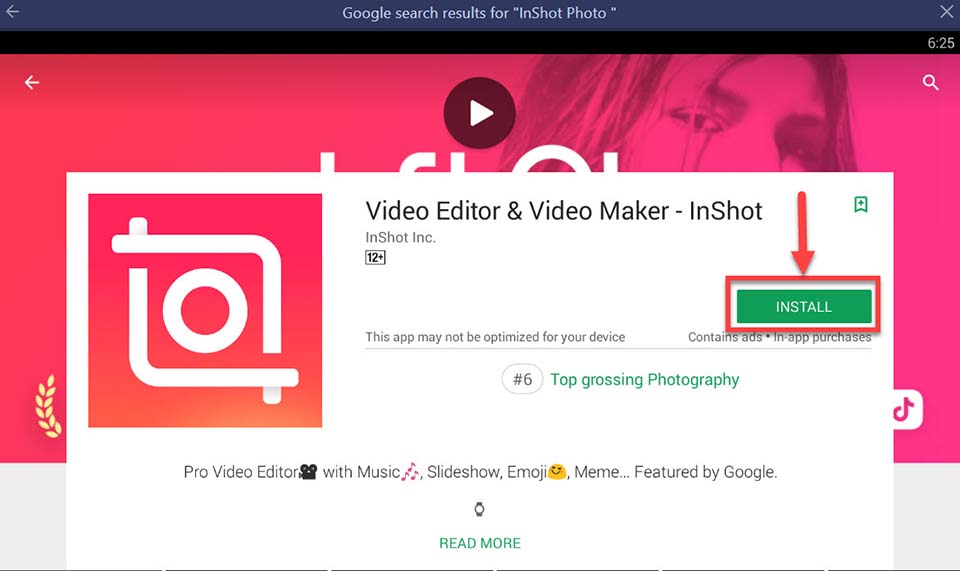Click the 'Google search results for InShot Photo' title
The image size is (960, 571).
[479, 13]
